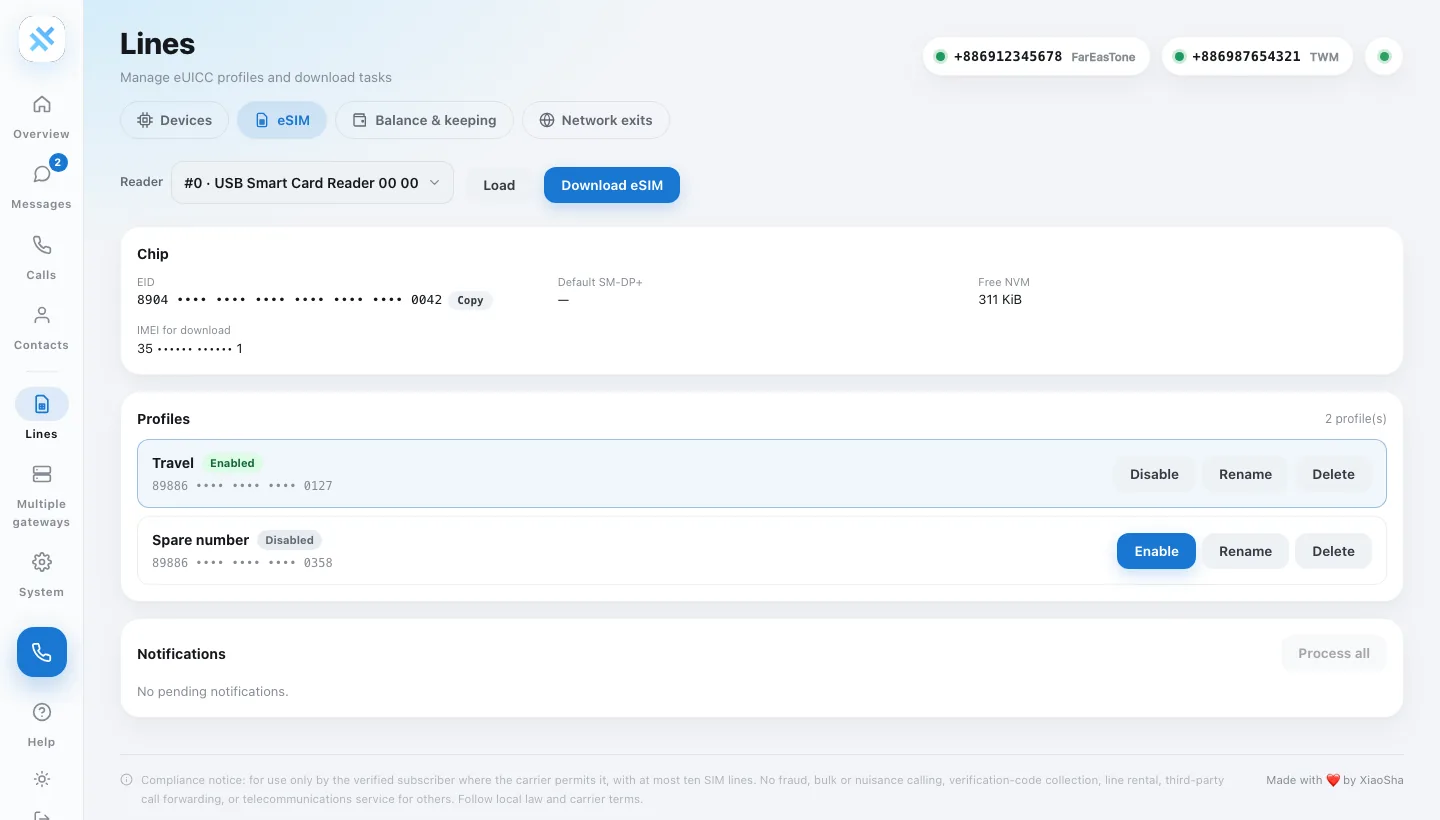Viewport: 1440px width, 820px height.
Task: Click the EID number 8904 … 0042
Action: [x=289, y=300]
